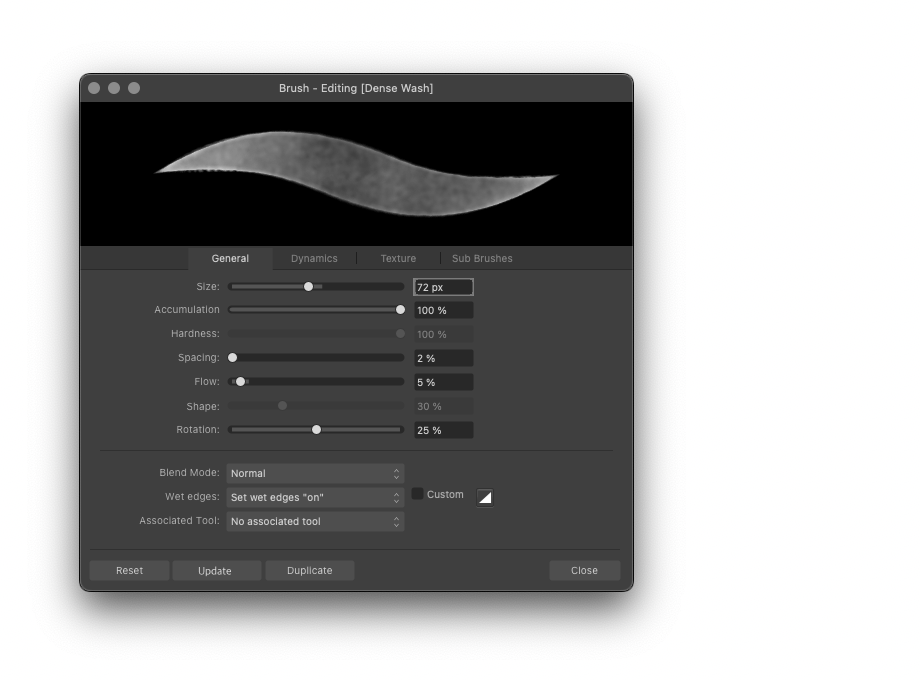Click the Rotation slider handle
The height and width of the screenshot is (680, 920).
coord(316,429)
